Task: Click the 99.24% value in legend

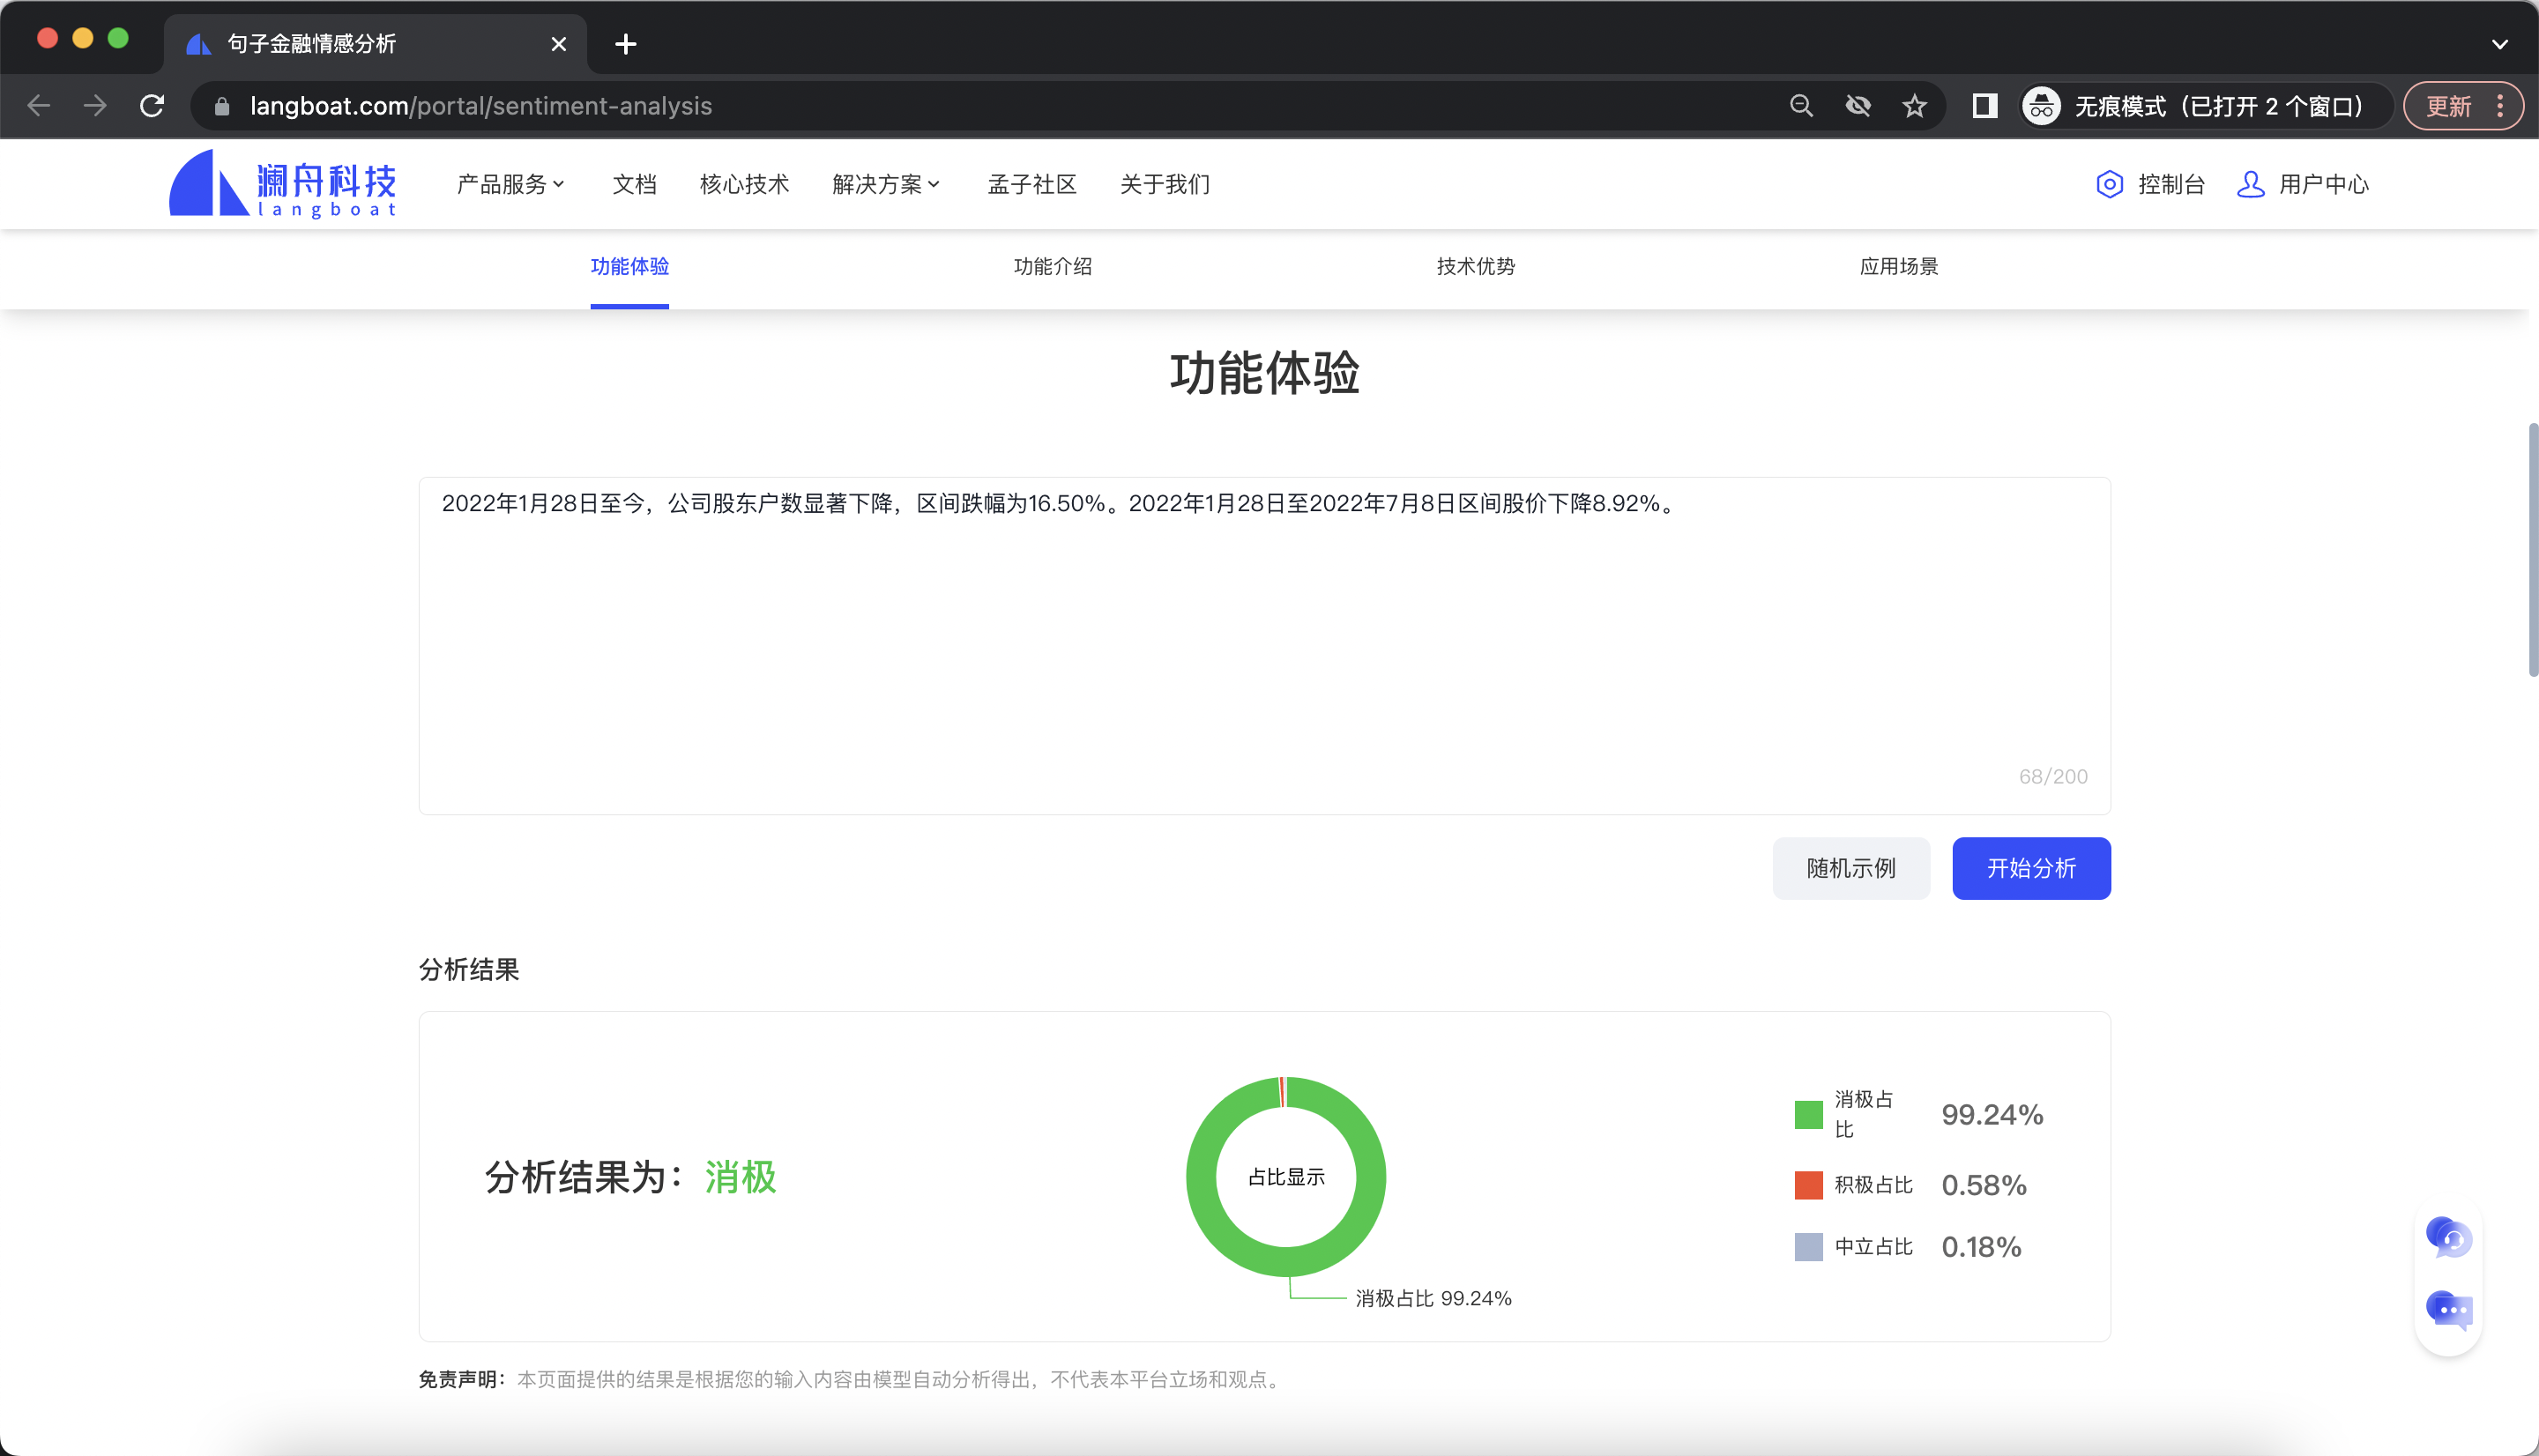Action: pyautogui.click(x=1992, y=1114)
